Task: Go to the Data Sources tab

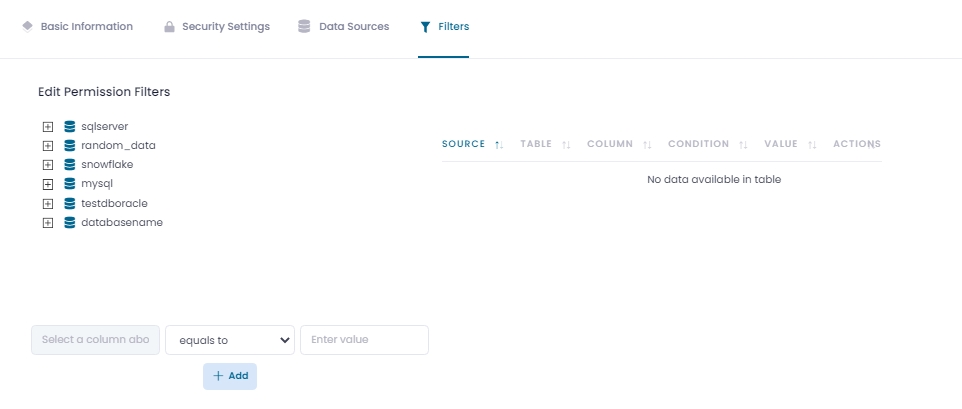Action: click(x=343, y=27)
